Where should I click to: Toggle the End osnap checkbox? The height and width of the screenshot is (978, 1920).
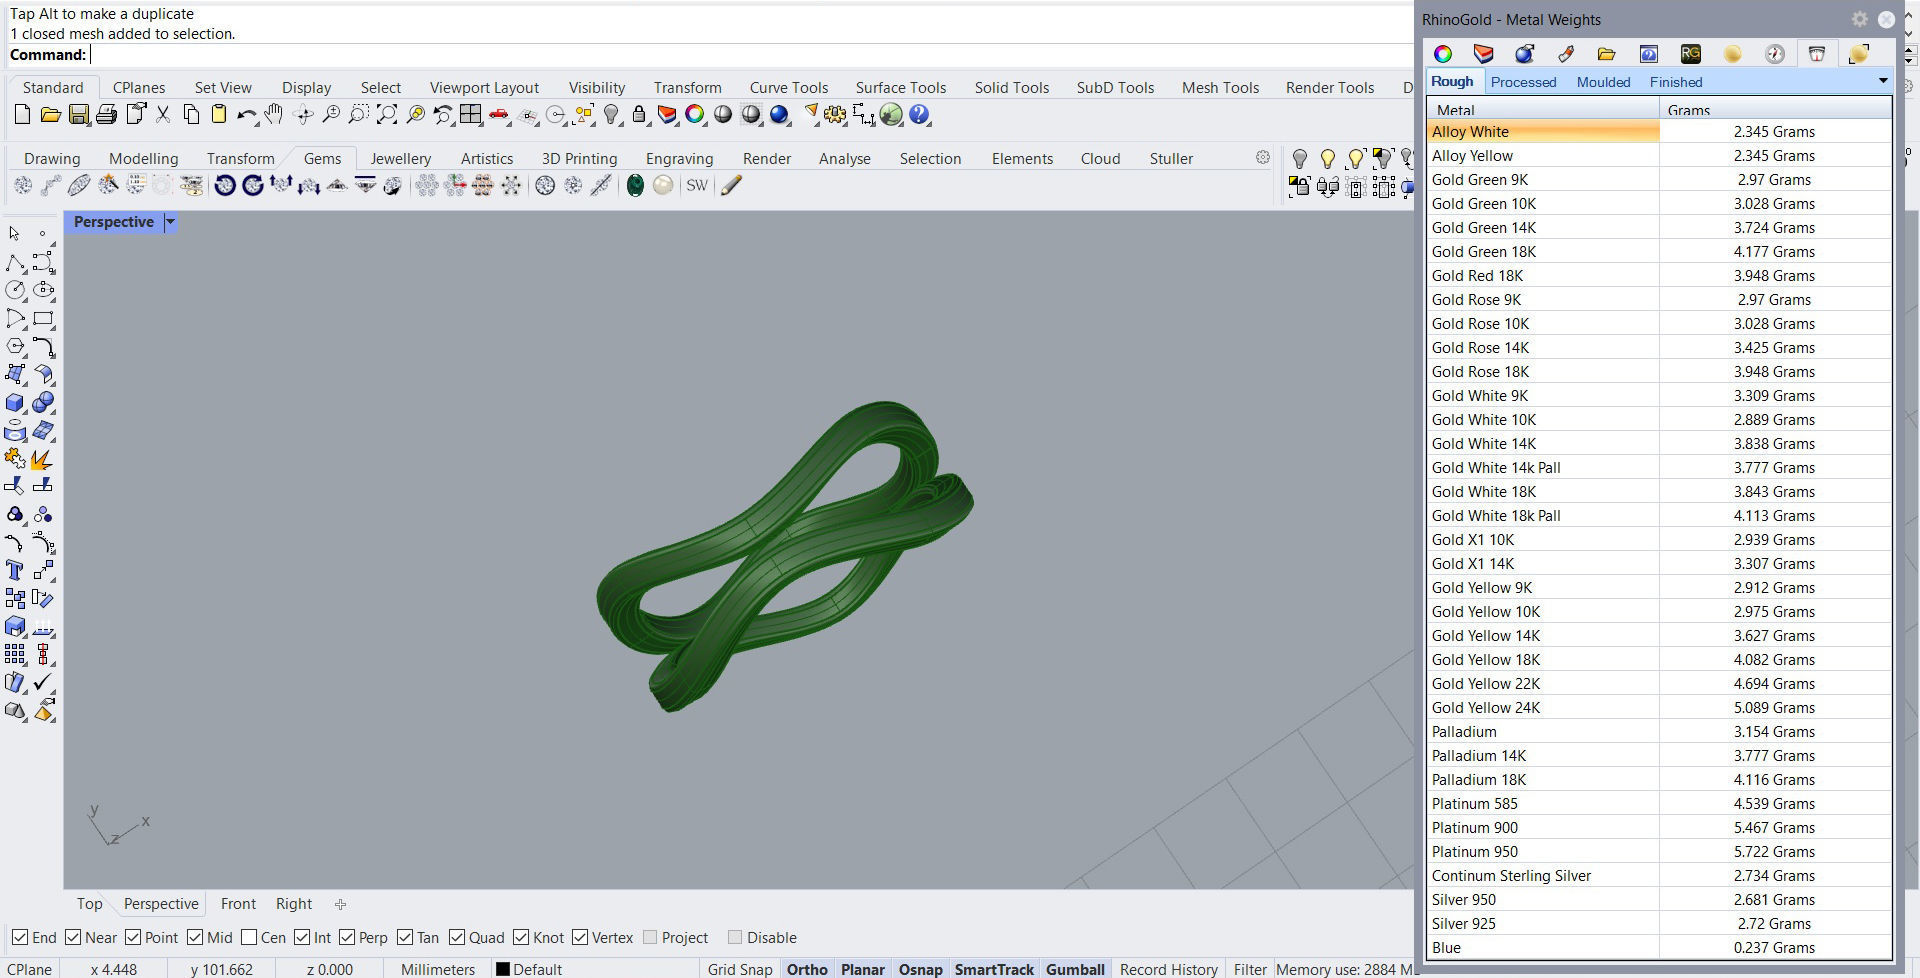pos(20,937)
